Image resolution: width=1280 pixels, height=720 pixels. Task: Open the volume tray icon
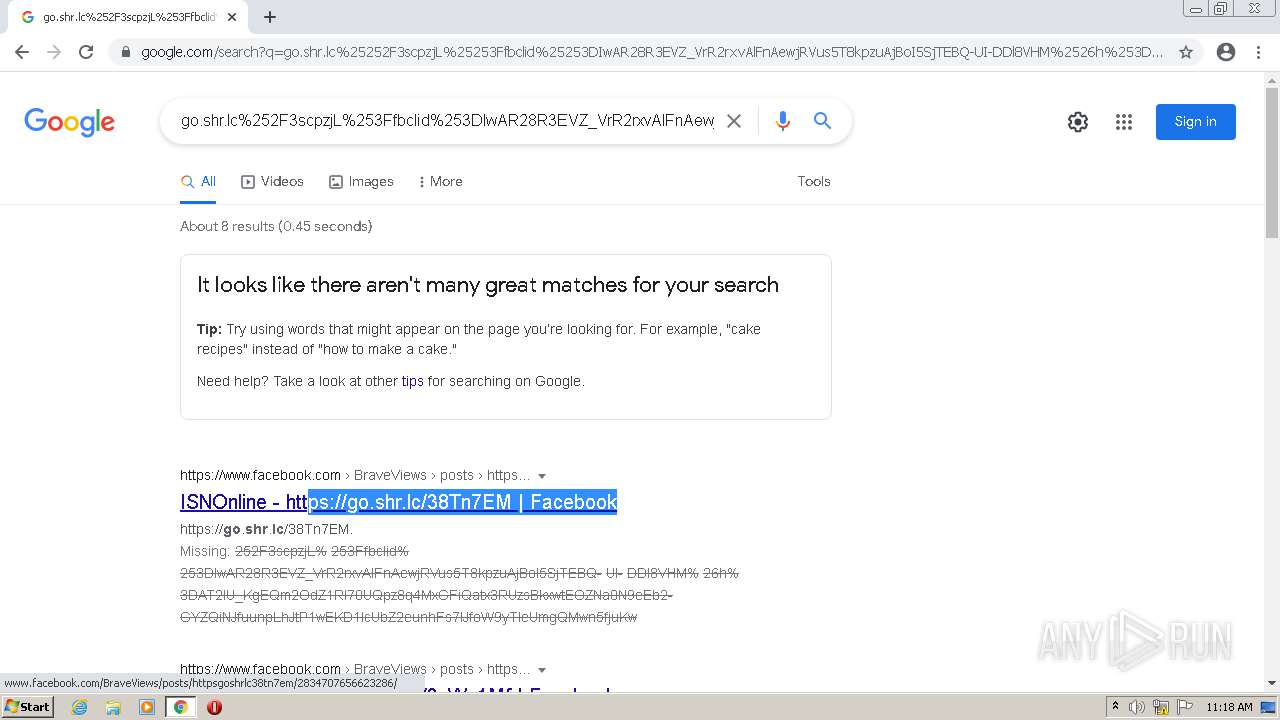pos(1137,707)
